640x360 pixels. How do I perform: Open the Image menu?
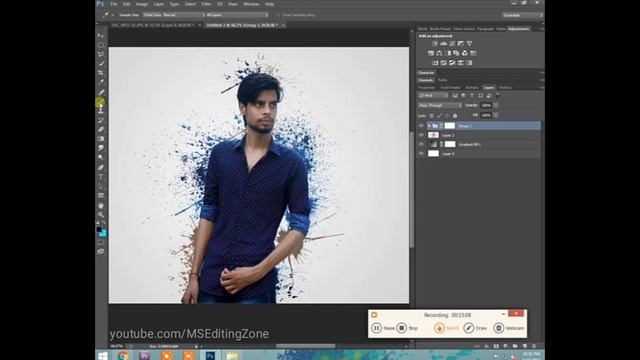click(142, 4)
